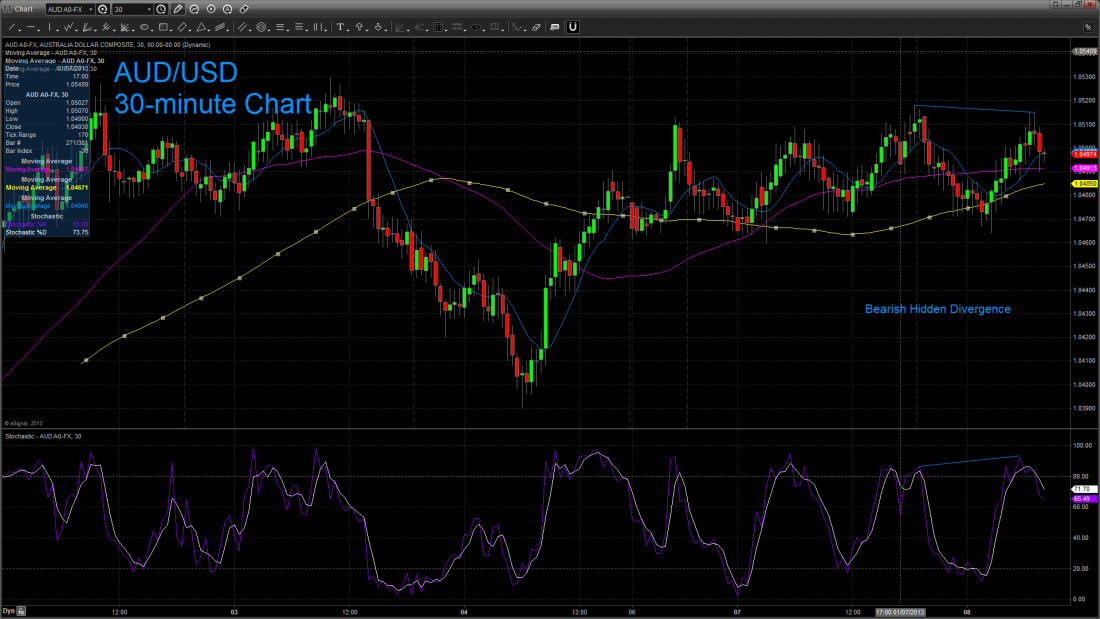Expand the 30 interval dropdown
1100x619 pixels.
click(x=149, y=9)
